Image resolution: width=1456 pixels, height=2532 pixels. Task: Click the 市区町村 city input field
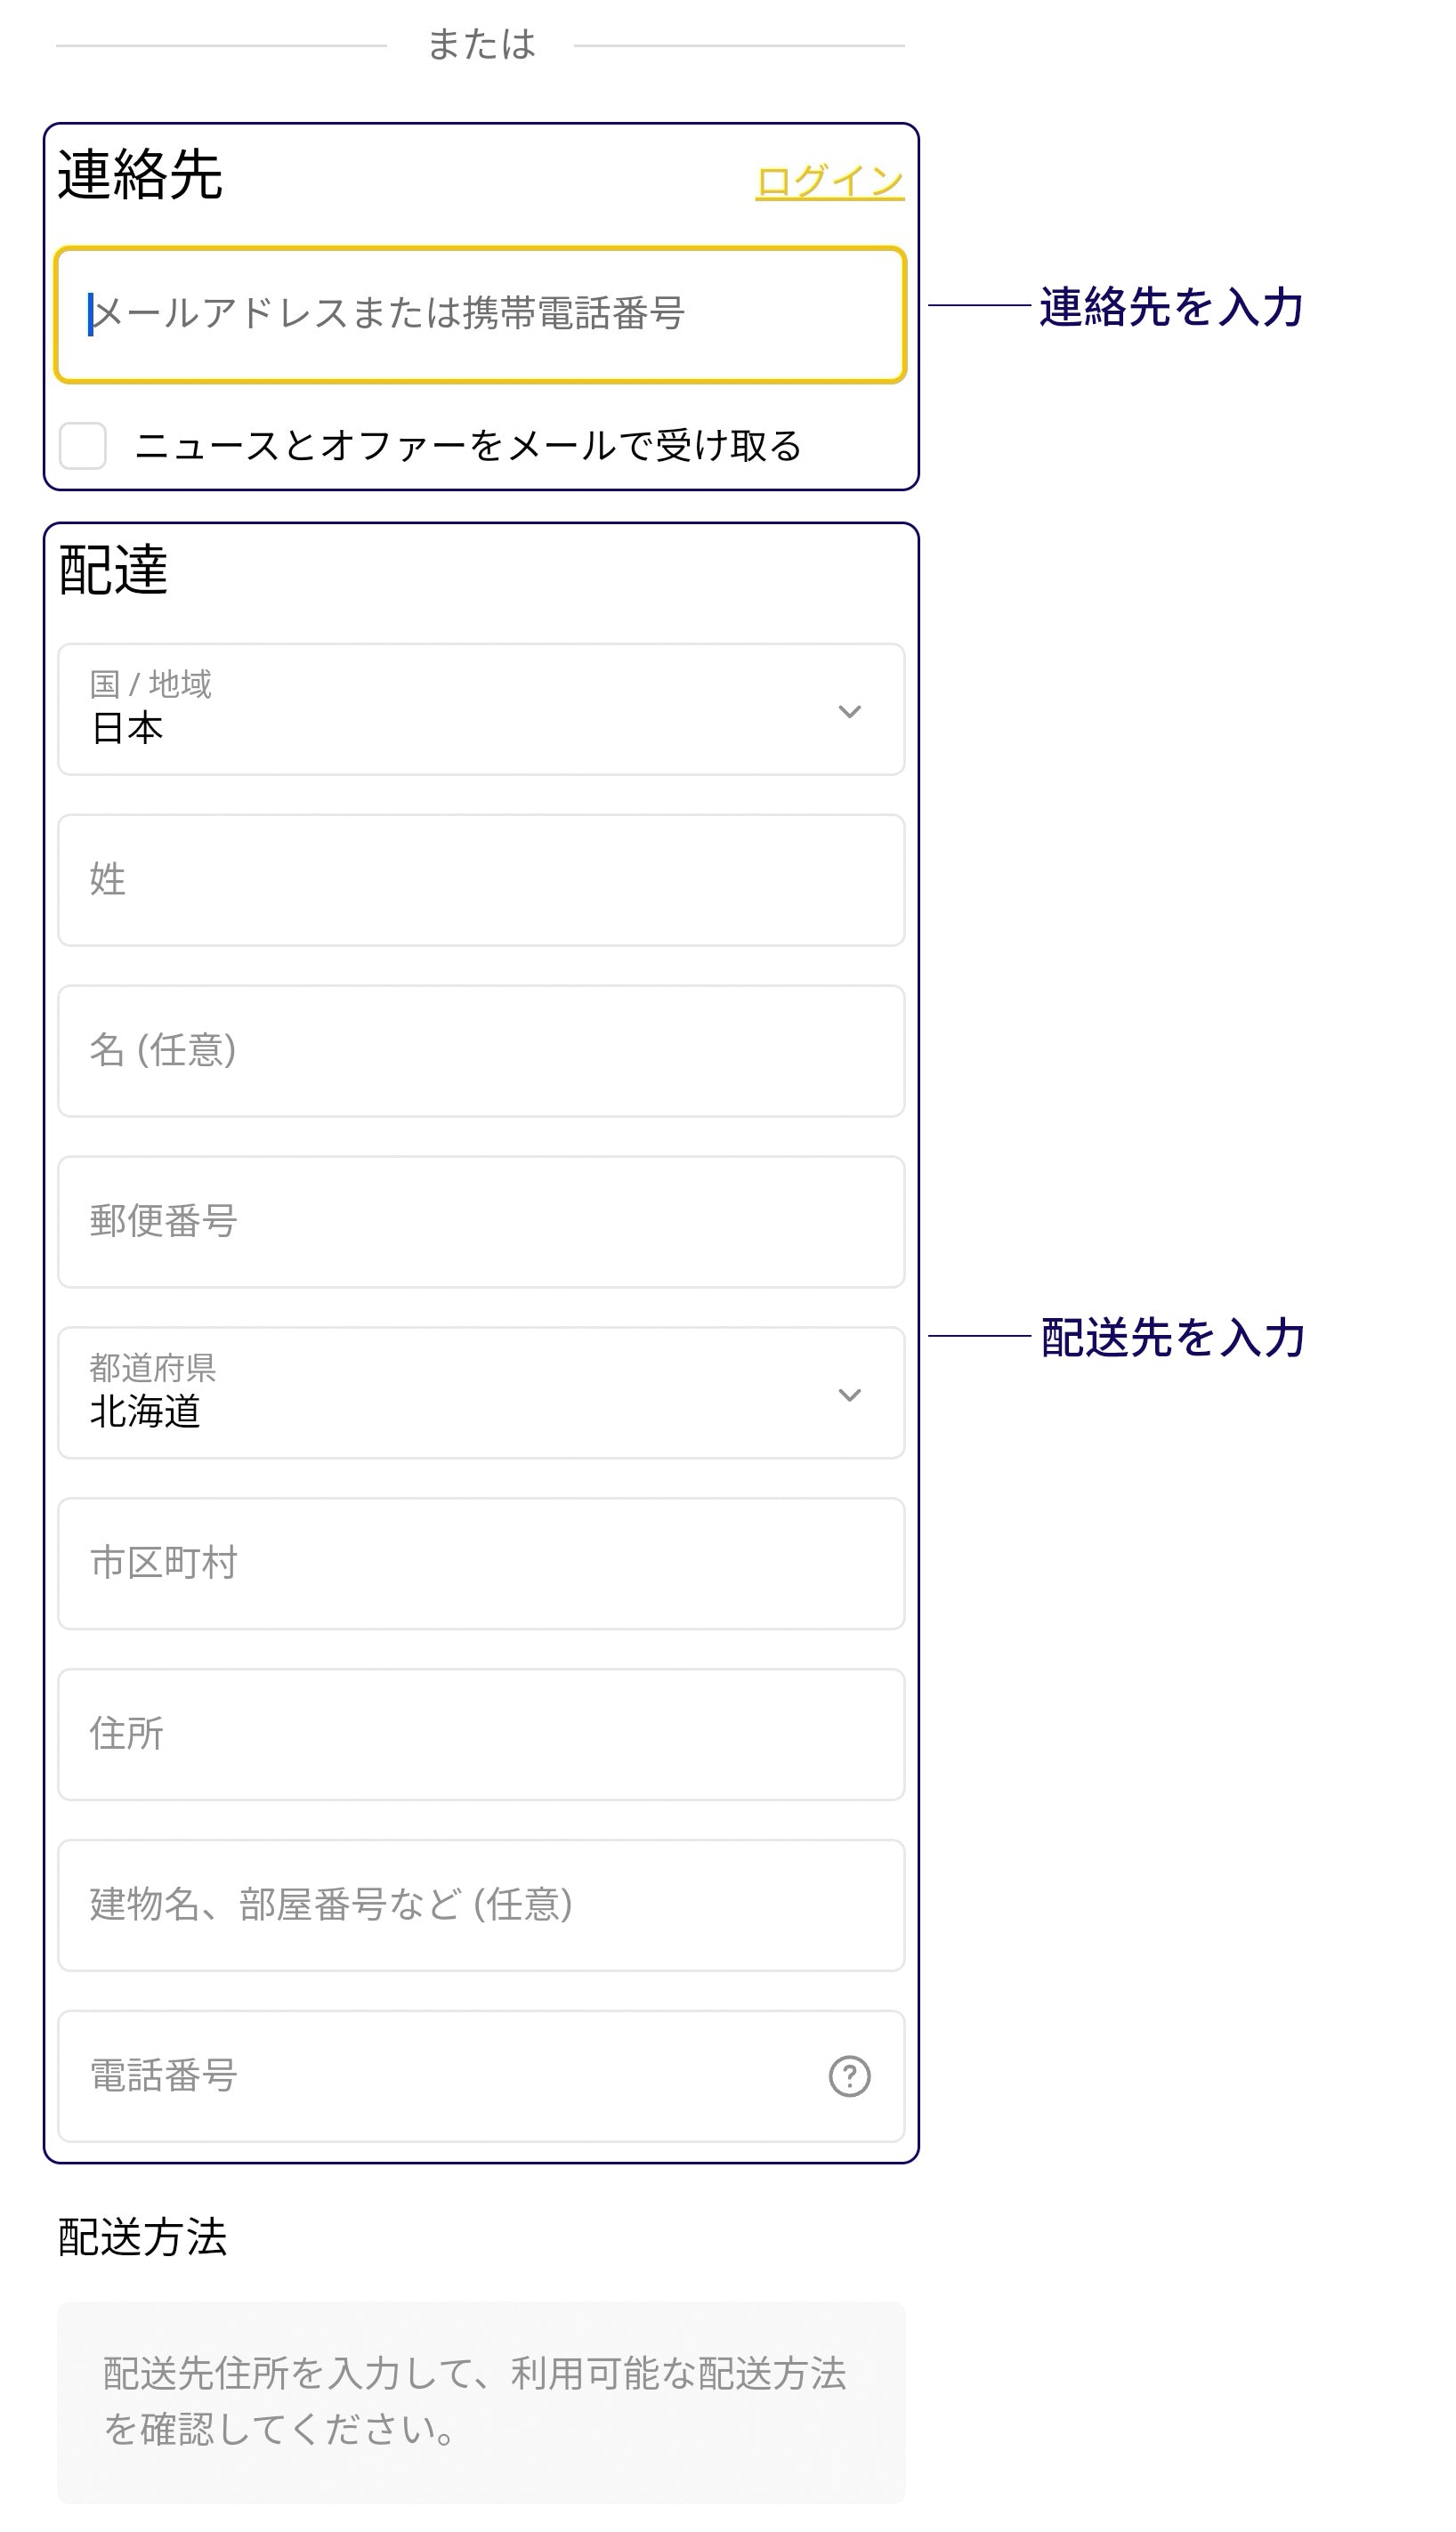480,1564
